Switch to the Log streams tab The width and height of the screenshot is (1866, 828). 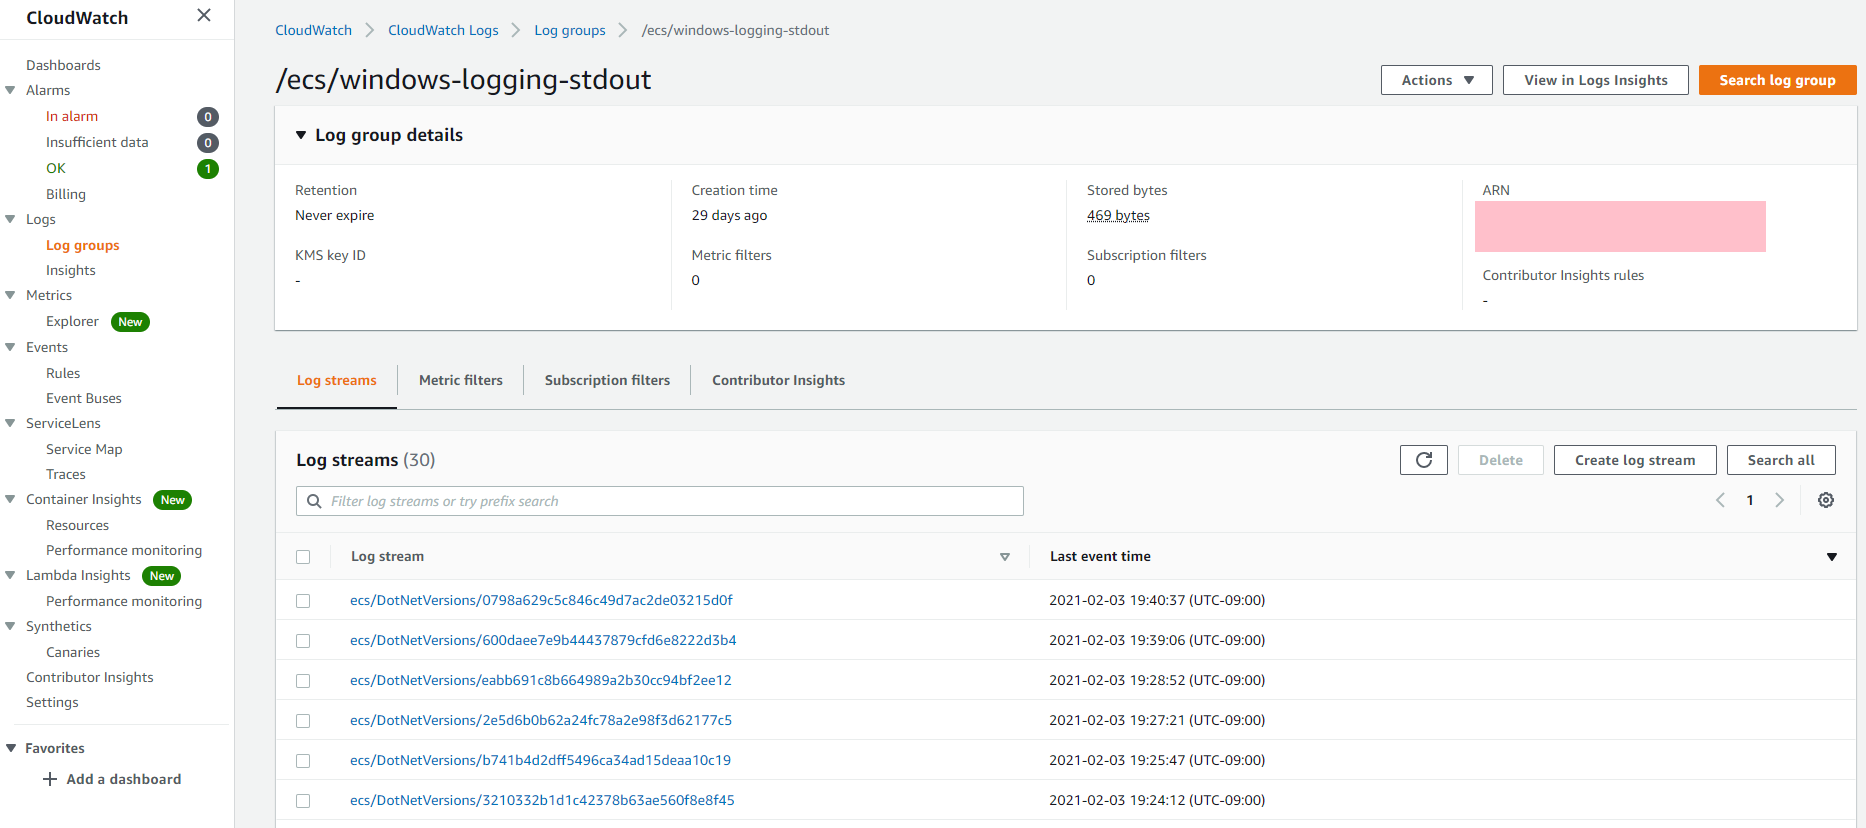pos(337,380)
